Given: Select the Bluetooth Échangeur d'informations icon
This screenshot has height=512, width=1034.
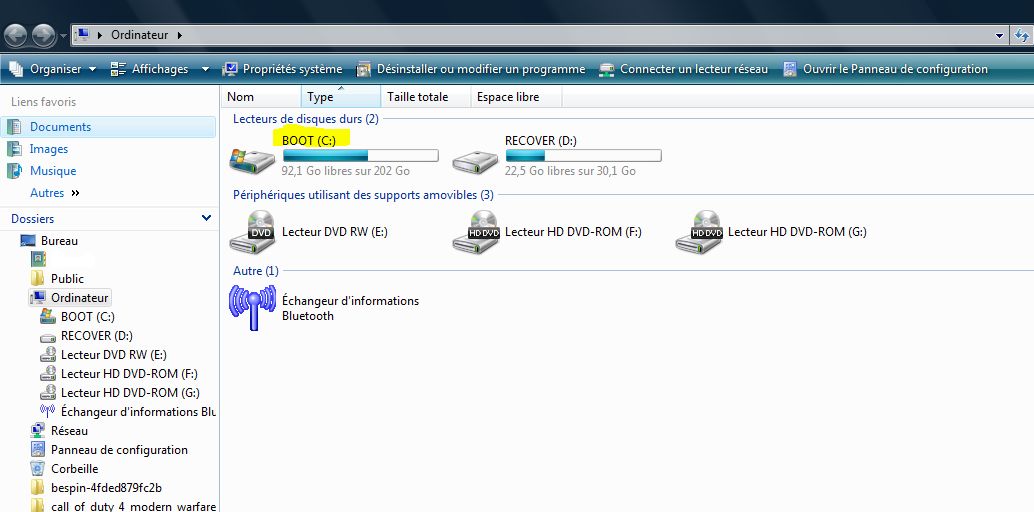Looking at the screenshot, I should tap(252, 307).
